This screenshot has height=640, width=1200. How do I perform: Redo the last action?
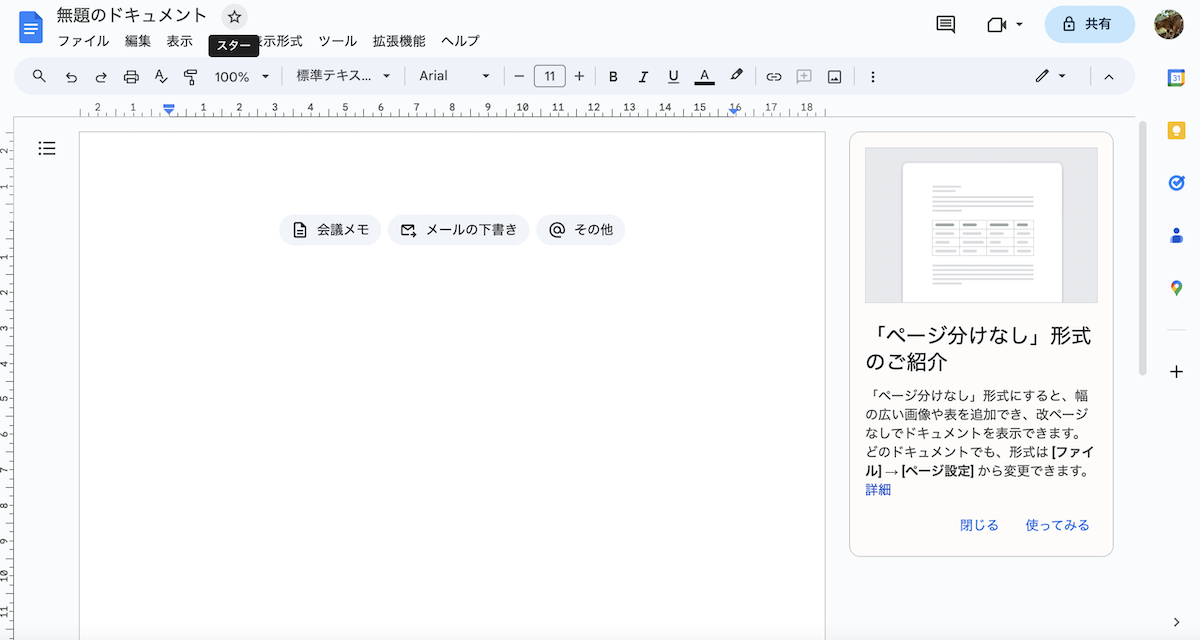tap(101, 76)
